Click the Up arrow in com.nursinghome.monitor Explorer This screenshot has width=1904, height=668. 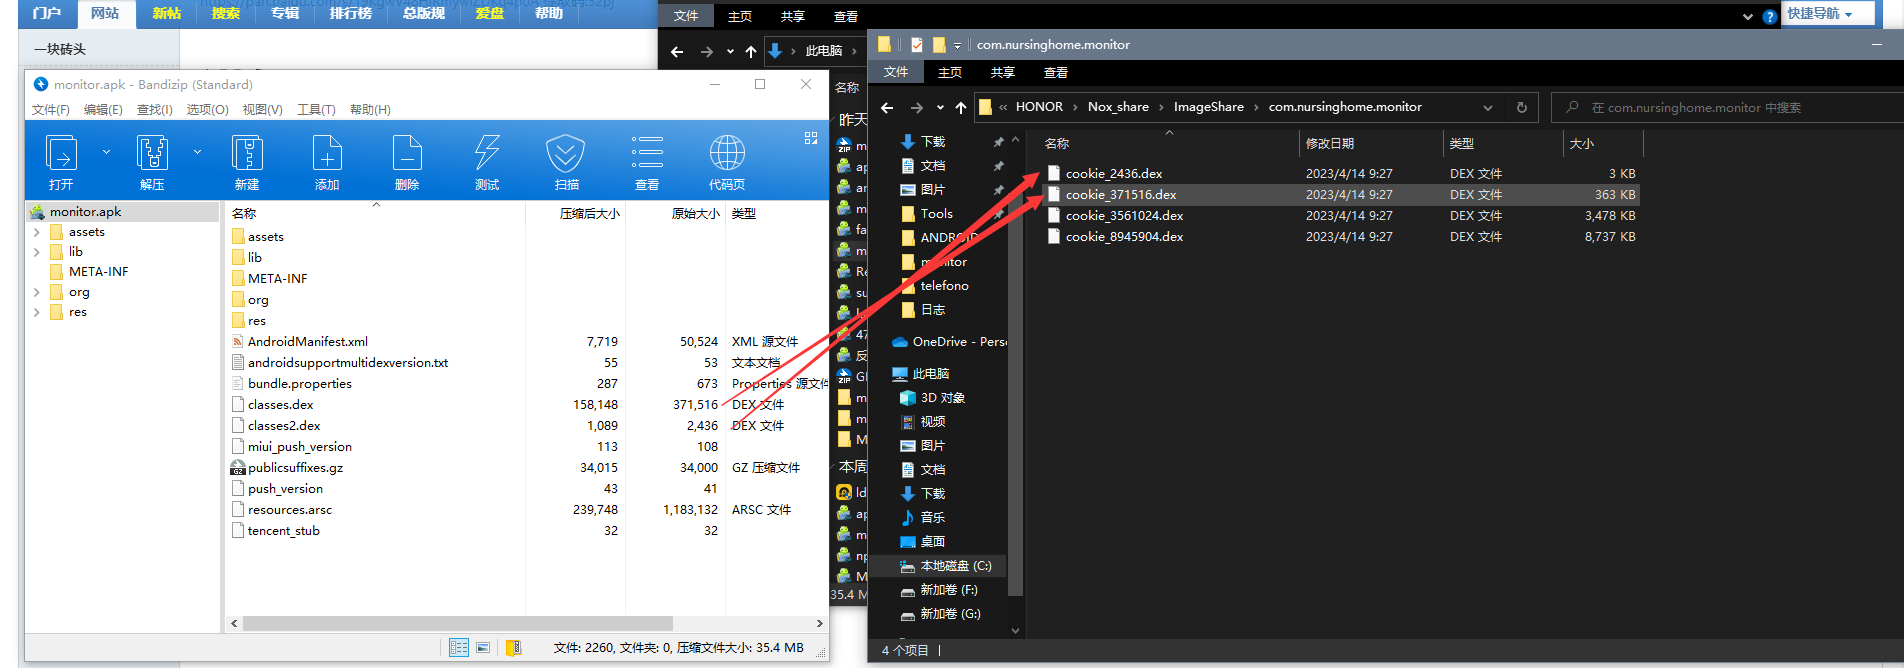click(x=961, y=107)
